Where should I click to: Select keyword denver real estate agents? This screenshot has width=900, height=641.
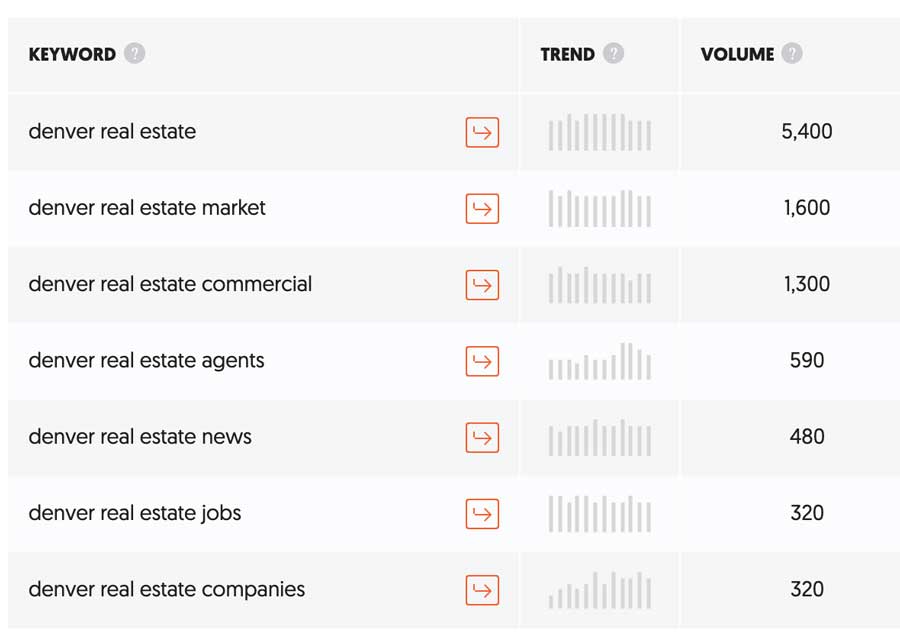pos(146,361)
